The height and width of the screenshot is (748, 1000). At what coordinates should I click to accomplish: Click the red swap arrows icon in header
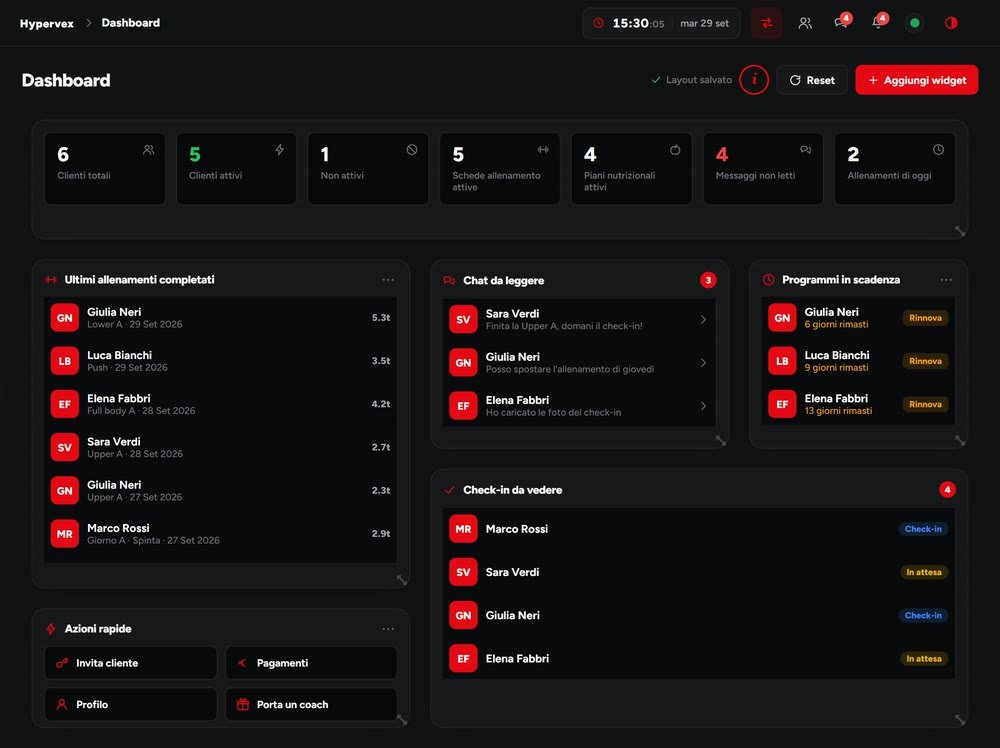(767, 23)
